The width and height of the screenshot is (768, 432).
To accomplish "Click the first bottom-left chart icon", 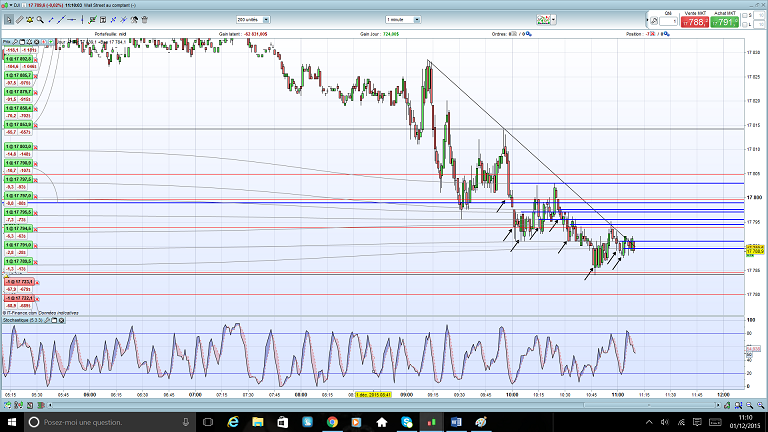I will coord(7,406).
